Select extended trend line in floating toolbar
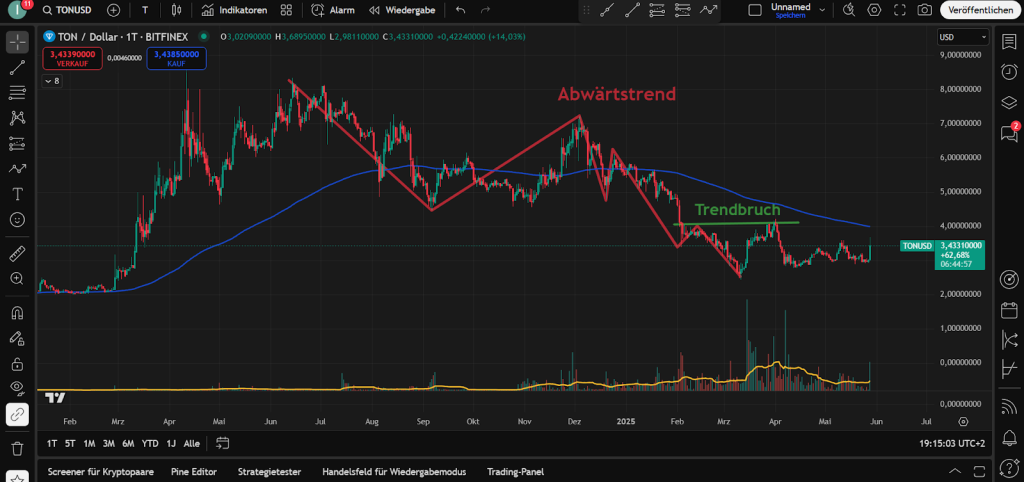1024x482 pixels. click(x=632, y=10)
